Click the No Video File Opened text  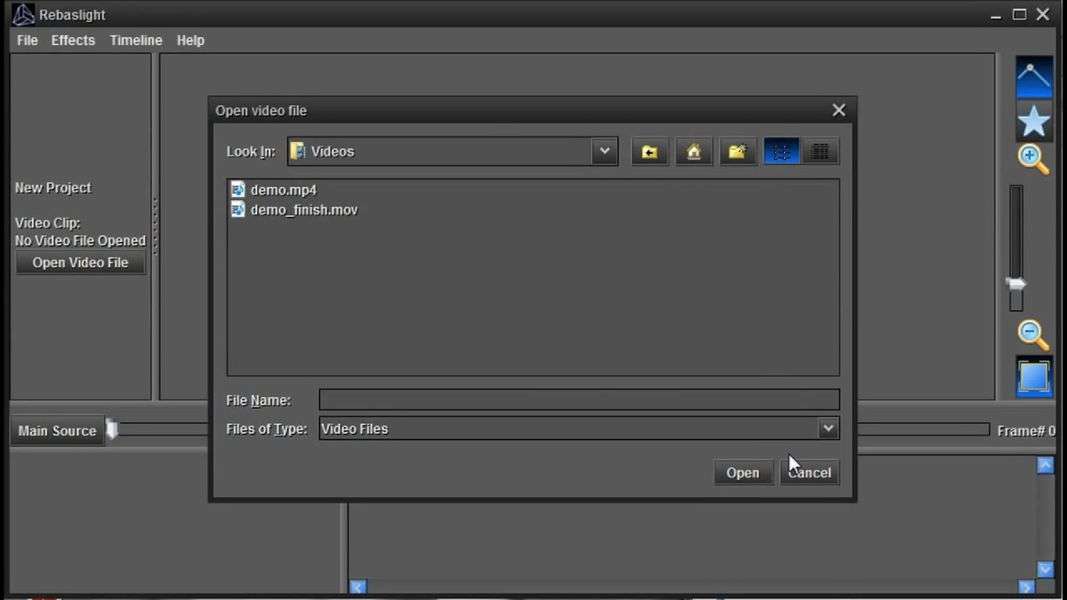point(80,241)
